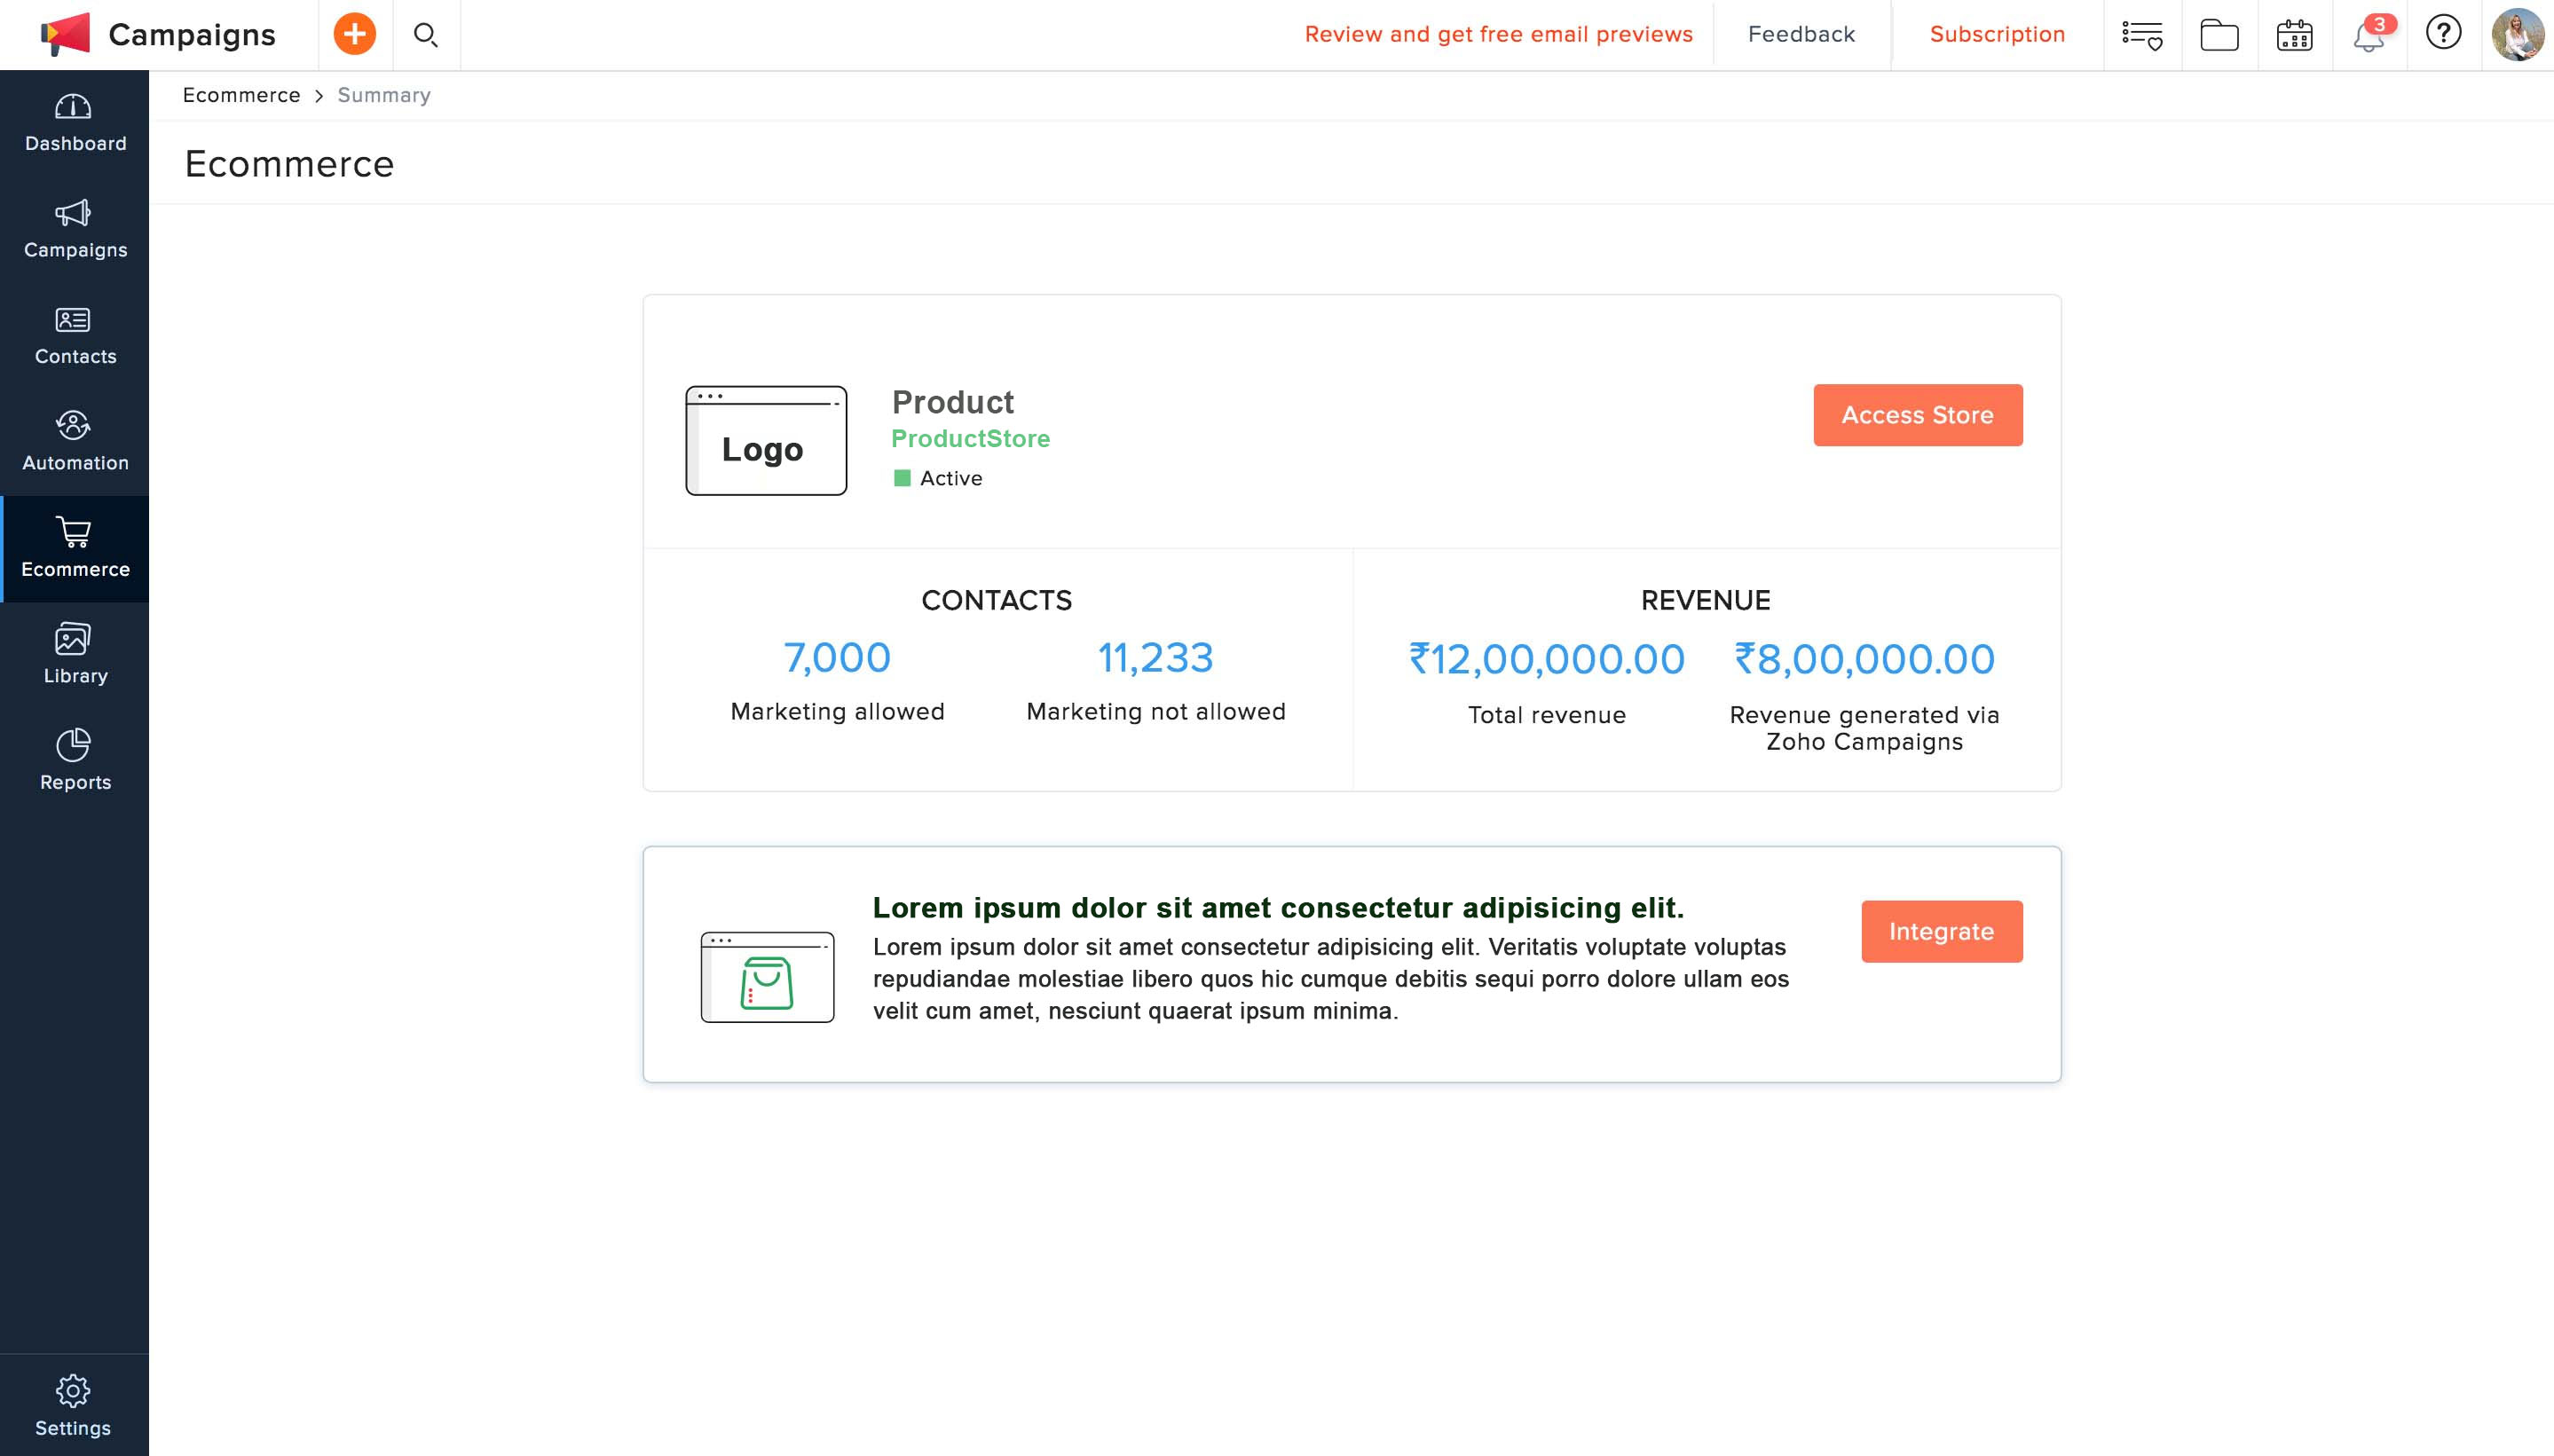2554x1456 pixels.
Task: Open help question mark icon
Action: click(2443, 33)
